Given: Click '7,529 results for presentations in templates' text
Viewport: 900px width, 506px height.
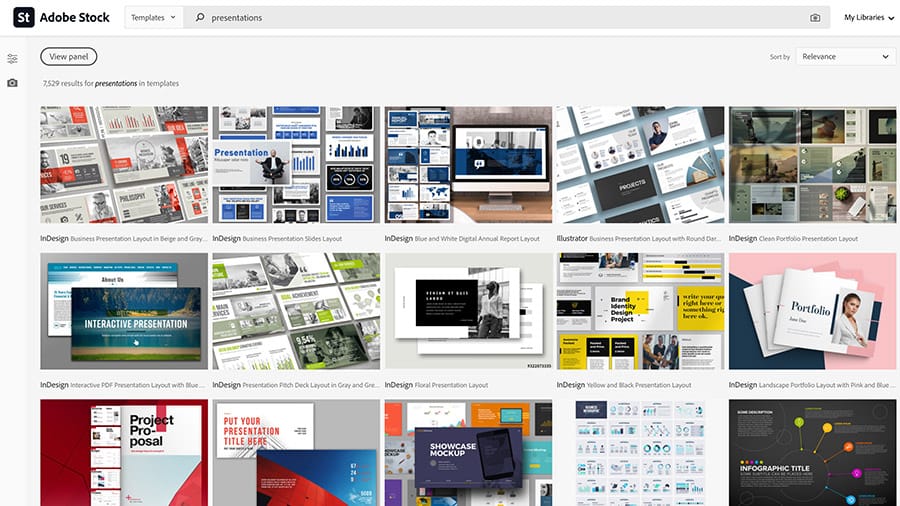Looking at the screenshot, I should (x=111, y=83).
